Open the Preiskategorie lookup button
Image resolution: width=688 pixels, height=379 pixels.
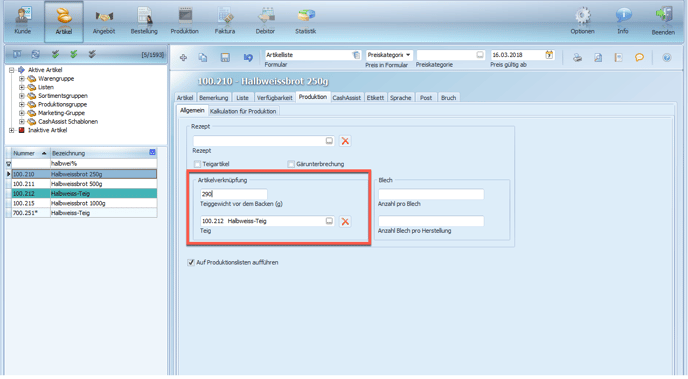click(480, 55)
